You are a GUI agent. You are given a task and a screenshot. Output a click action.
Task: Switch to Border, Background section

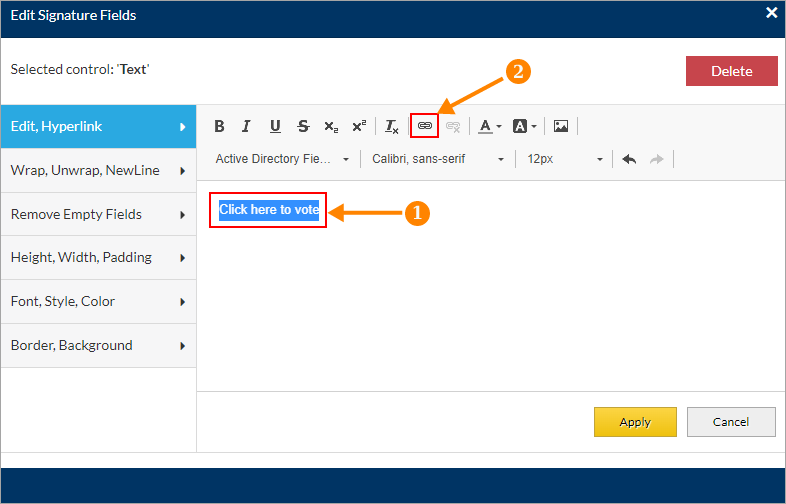point(98,345)
